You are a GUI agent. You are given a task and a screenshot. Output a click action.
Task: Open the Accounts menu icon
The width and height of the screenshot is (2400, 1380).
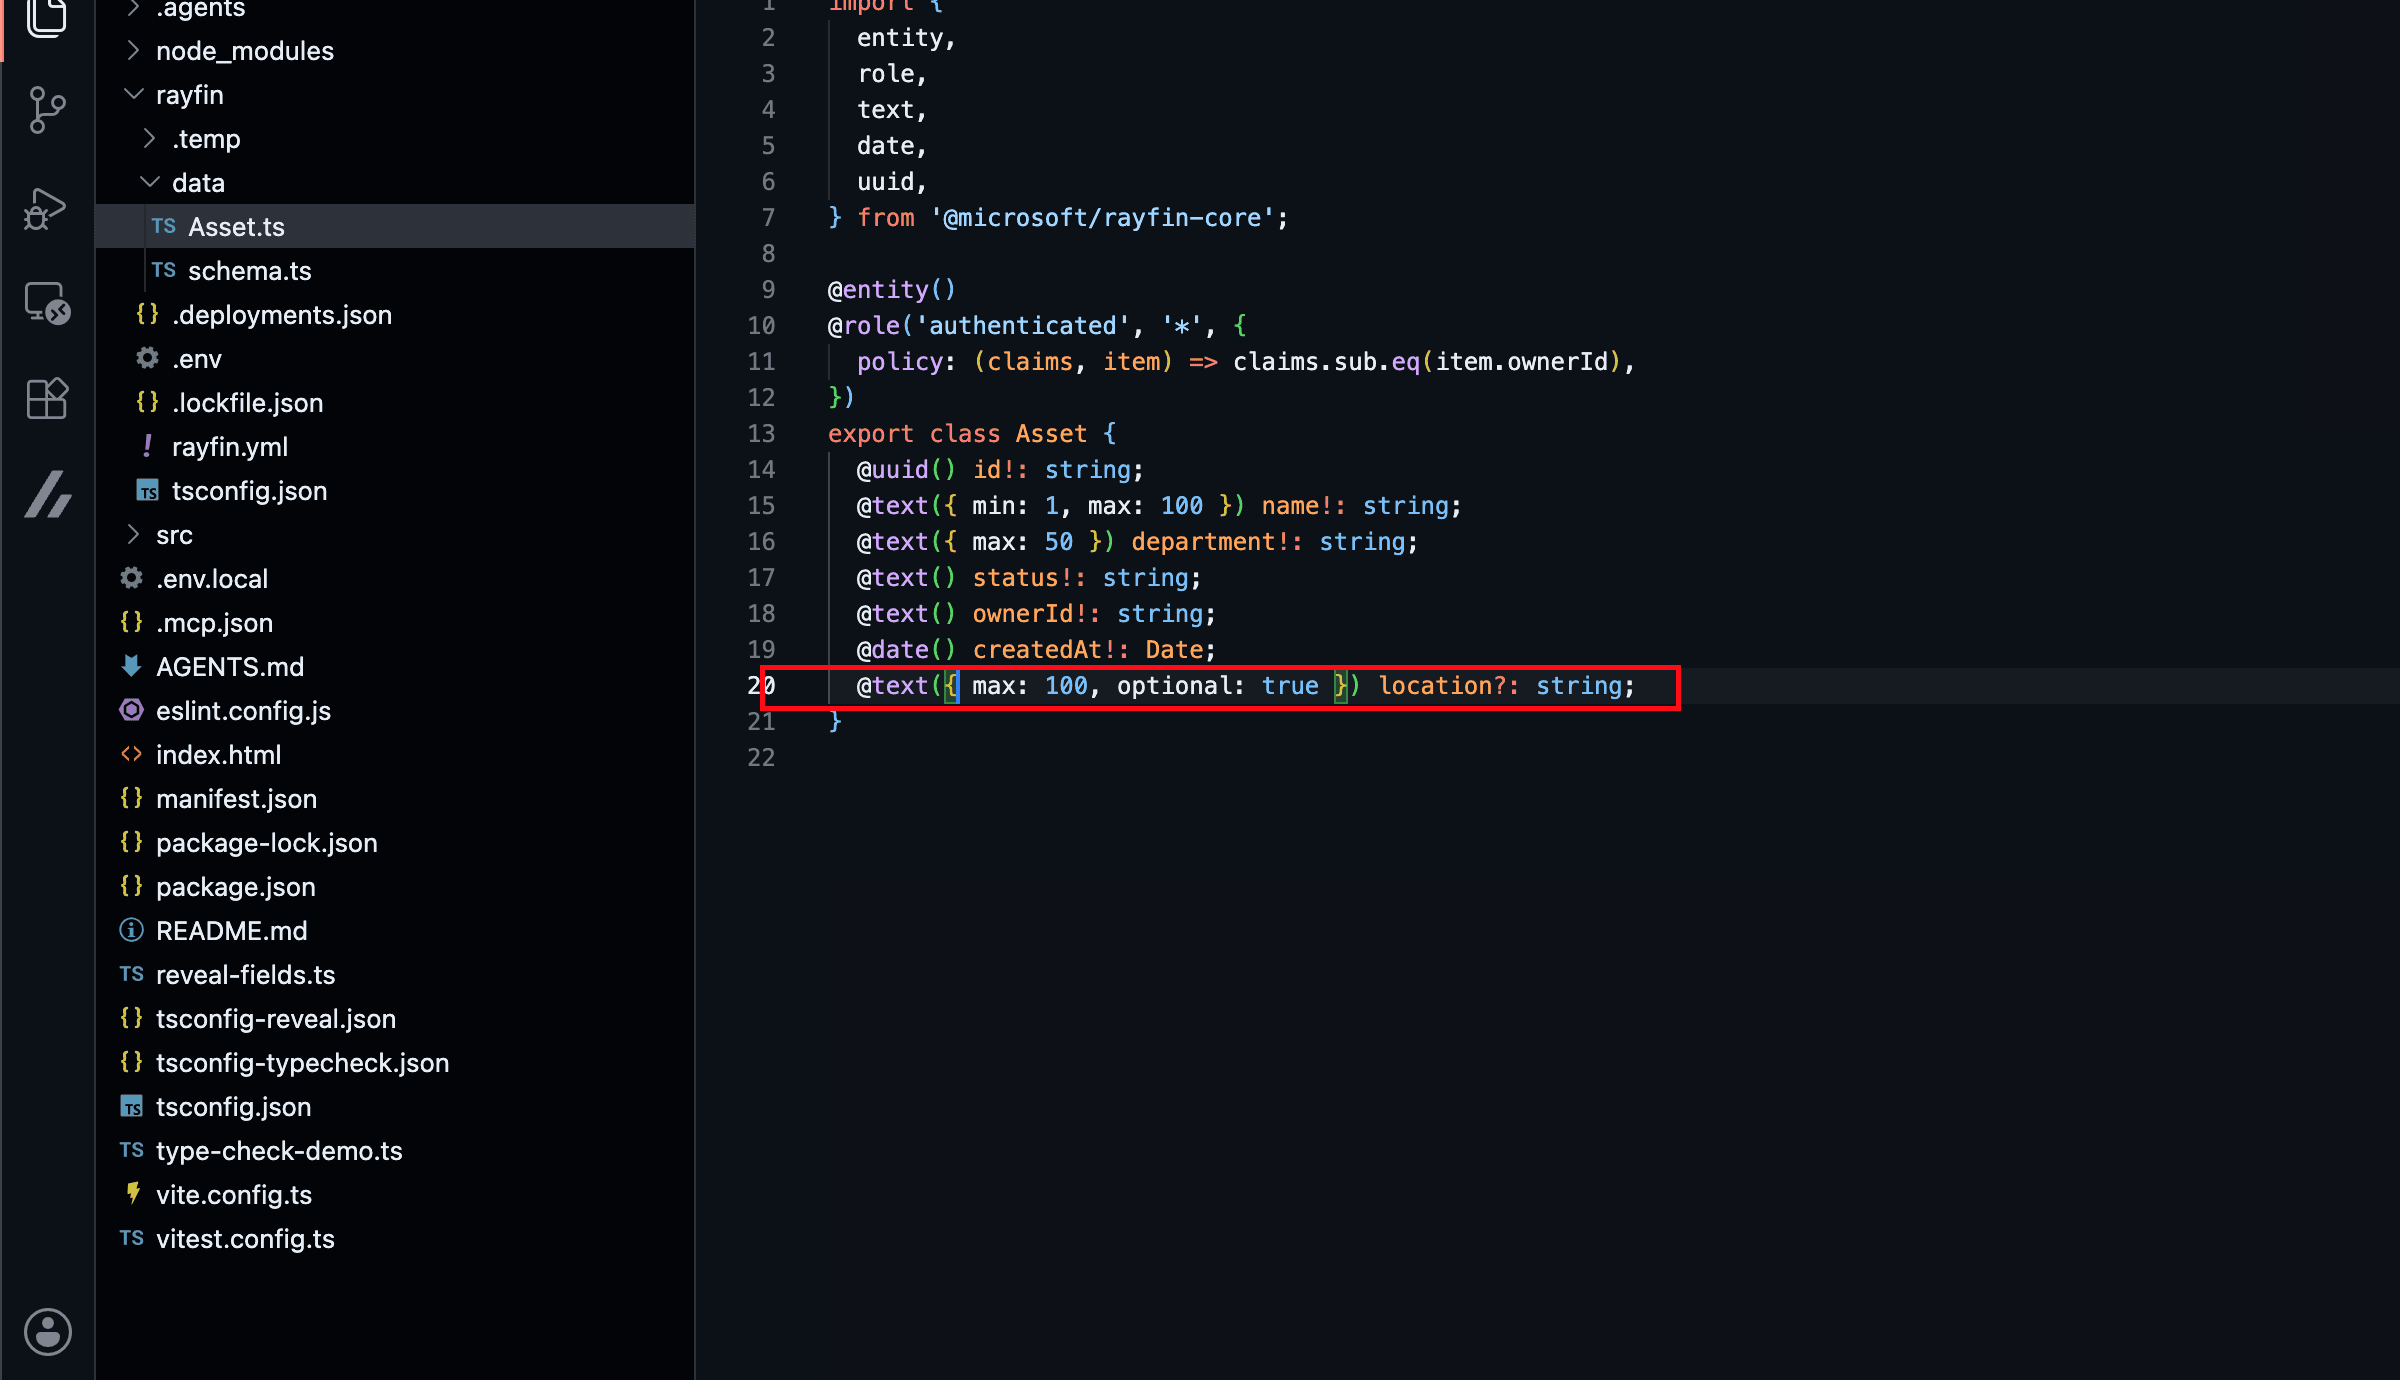pos(47,1332)
